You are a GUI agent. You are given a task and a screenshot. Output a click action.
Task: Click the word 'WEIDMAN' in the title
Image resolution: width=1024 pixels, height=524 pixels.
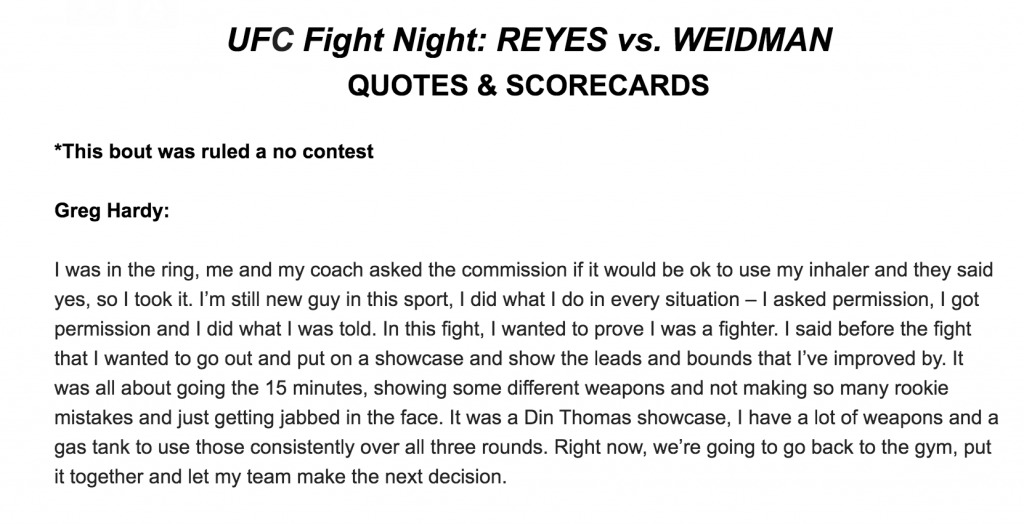coord(752,41)
